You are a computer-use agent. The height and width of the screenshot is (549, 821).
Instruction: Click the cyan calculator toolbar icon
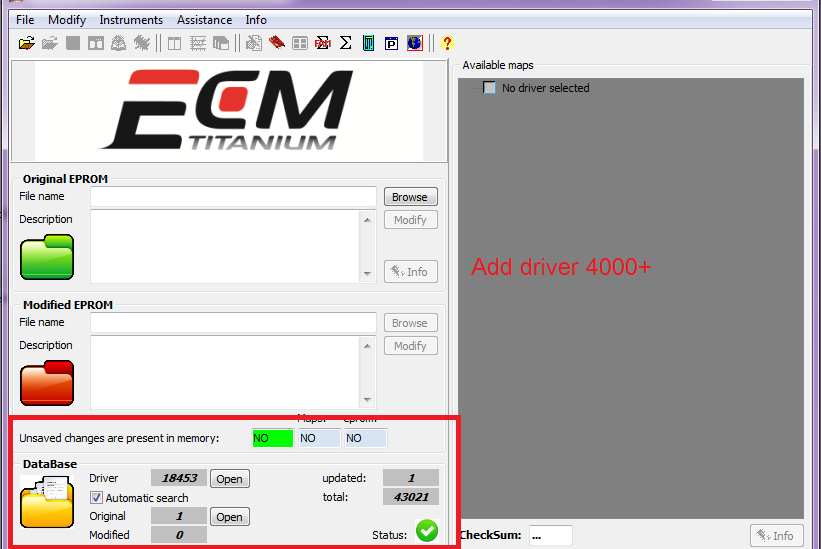click(369, 43)
